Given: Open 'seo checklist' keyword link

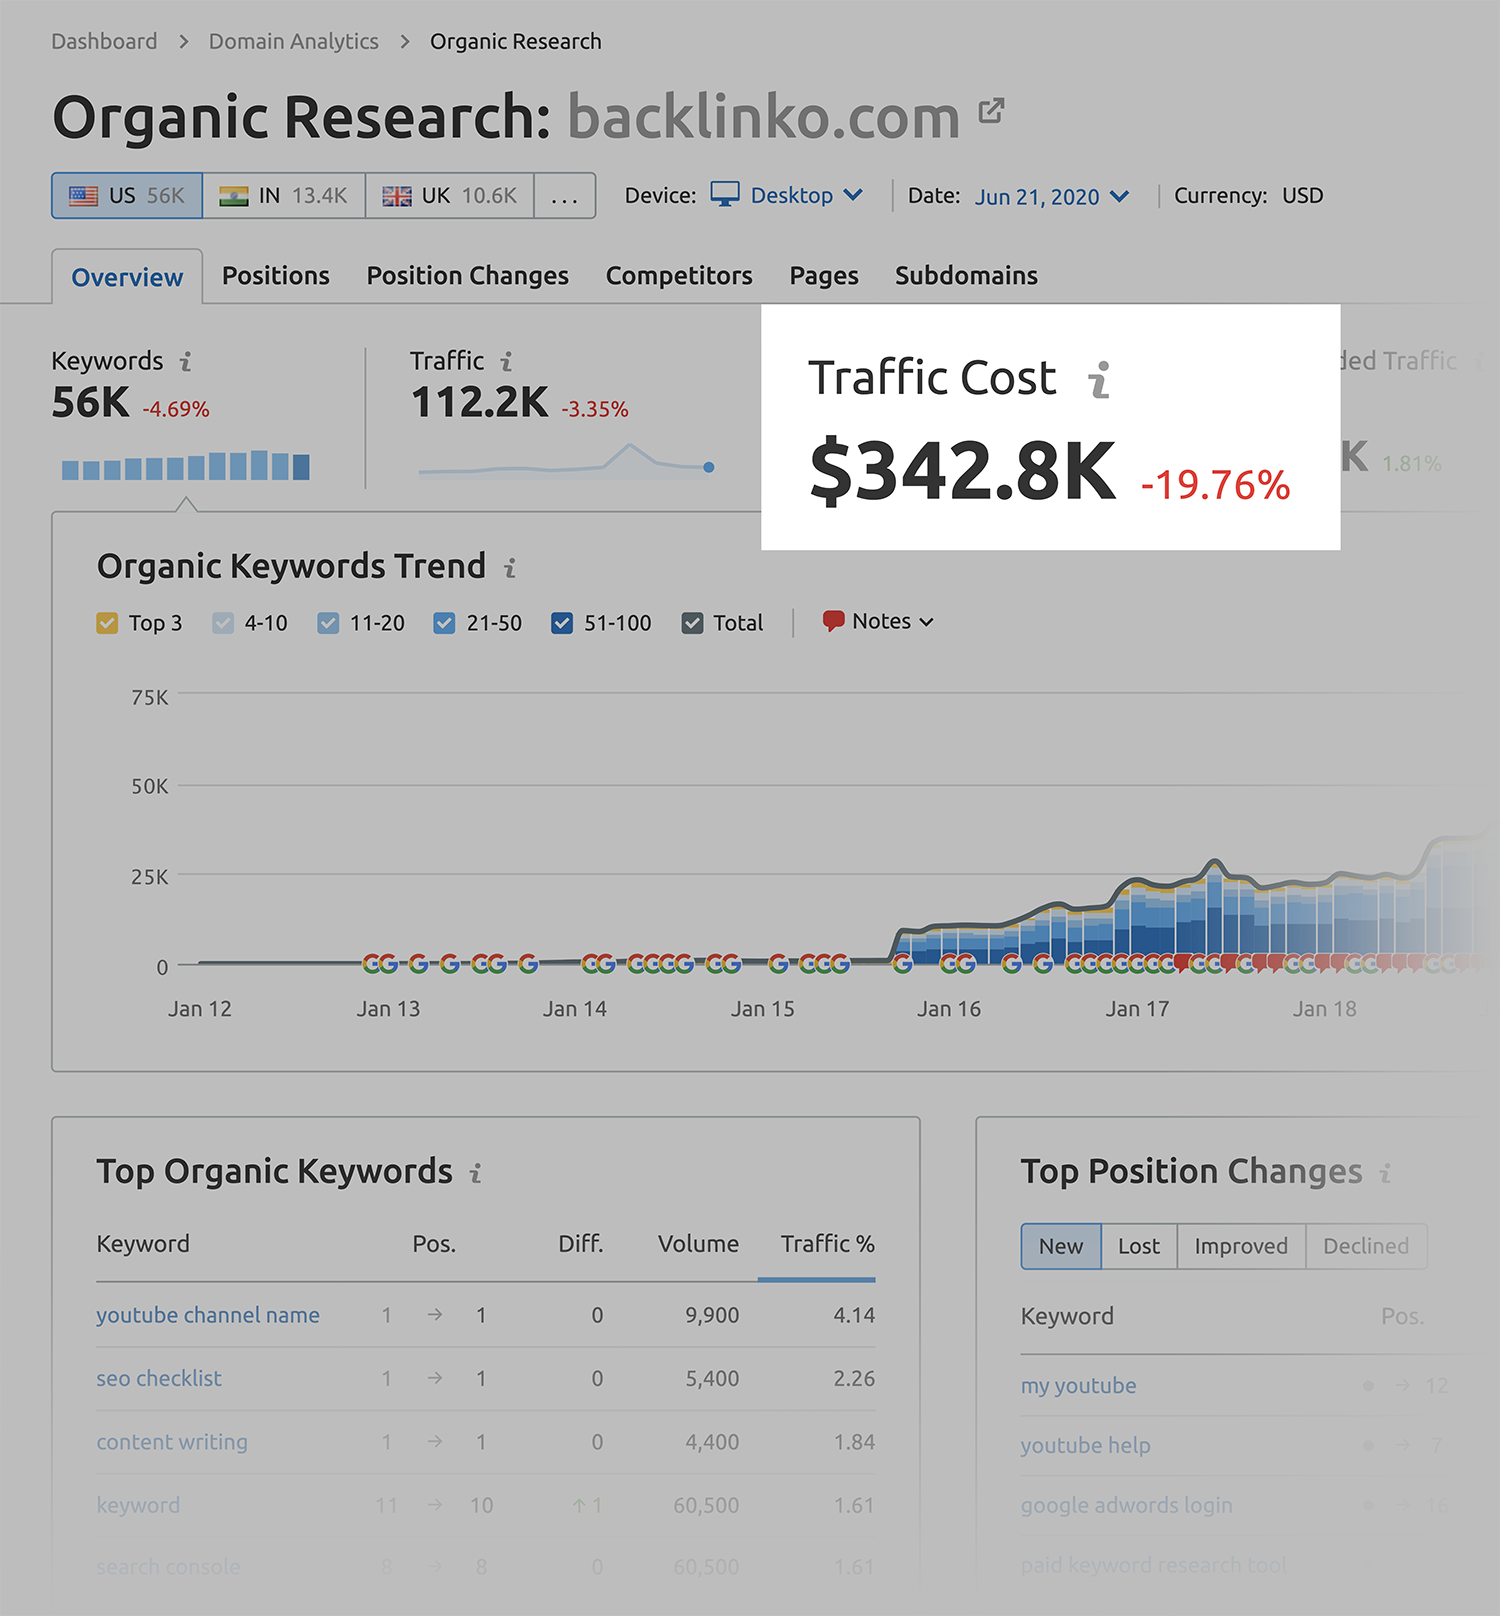Looking at the screenshot, I should 159,1378.
